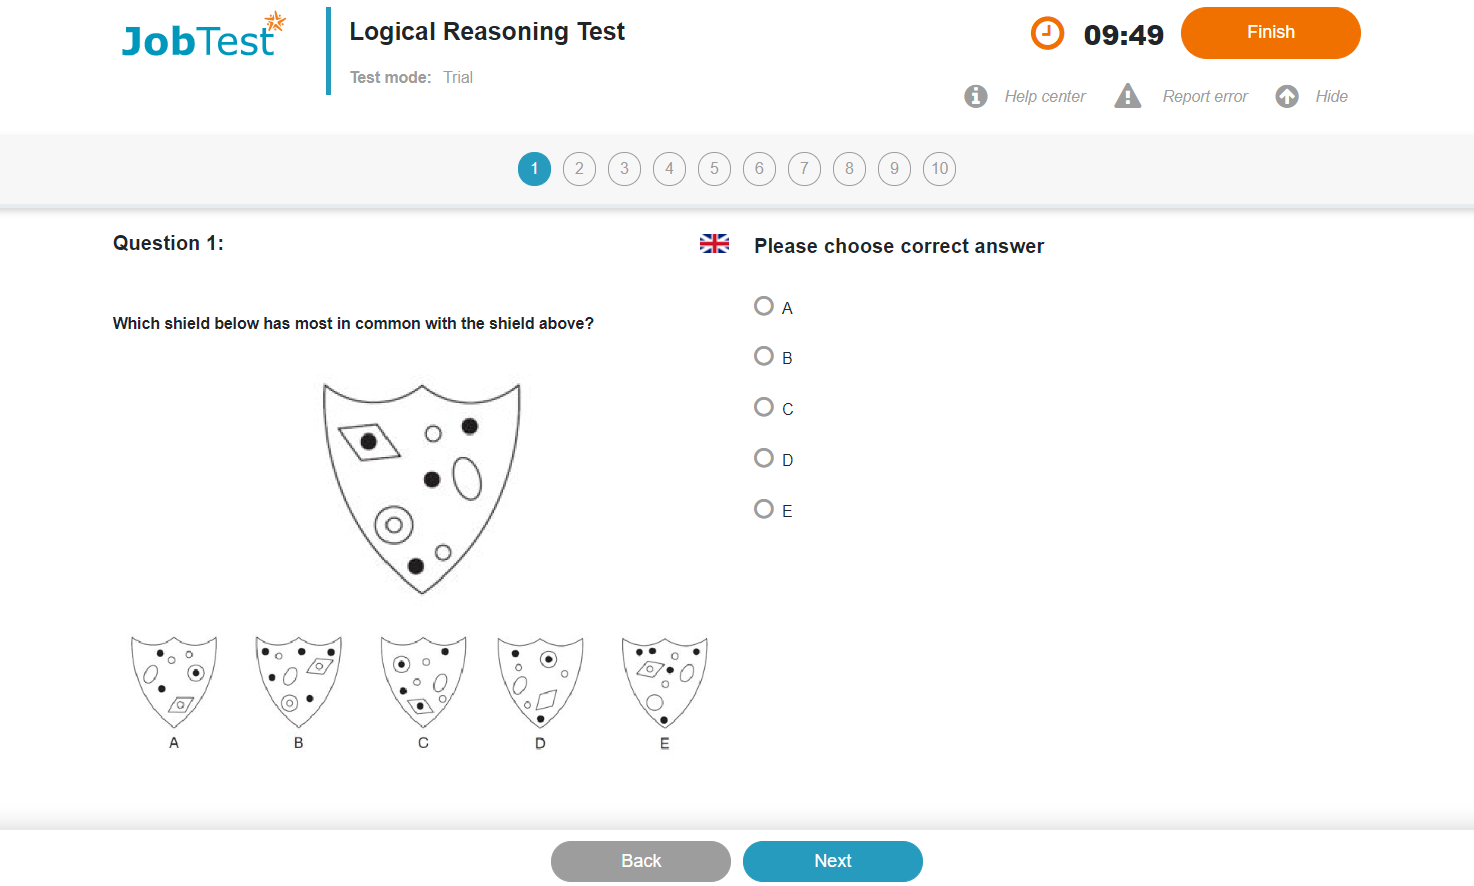Click the Help center info icon
Screen dimensions: 1474x886
[976, 96]
